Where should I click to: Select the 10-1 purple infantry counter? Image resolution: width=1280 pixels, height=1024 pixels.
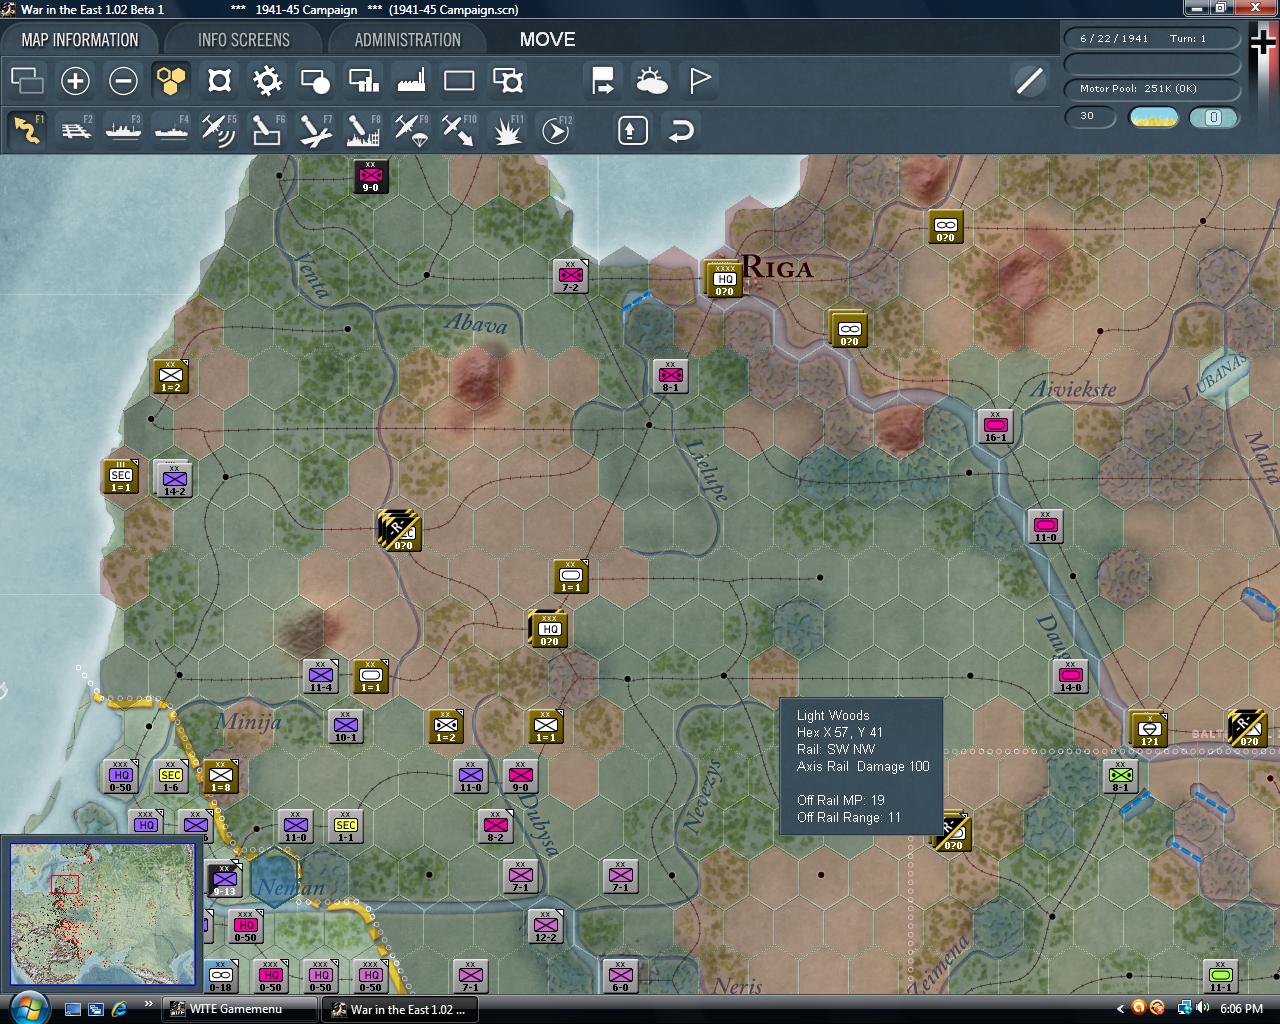pyautogui.click(x=345, y=726)
